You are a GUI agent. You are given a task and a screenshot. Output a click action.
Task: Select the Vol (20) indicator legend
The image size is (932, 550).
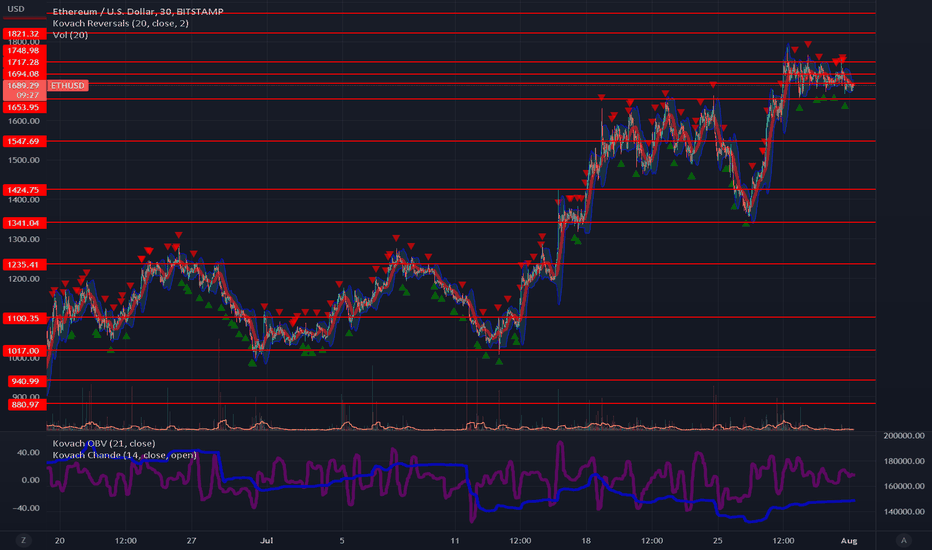click(70, 35)
